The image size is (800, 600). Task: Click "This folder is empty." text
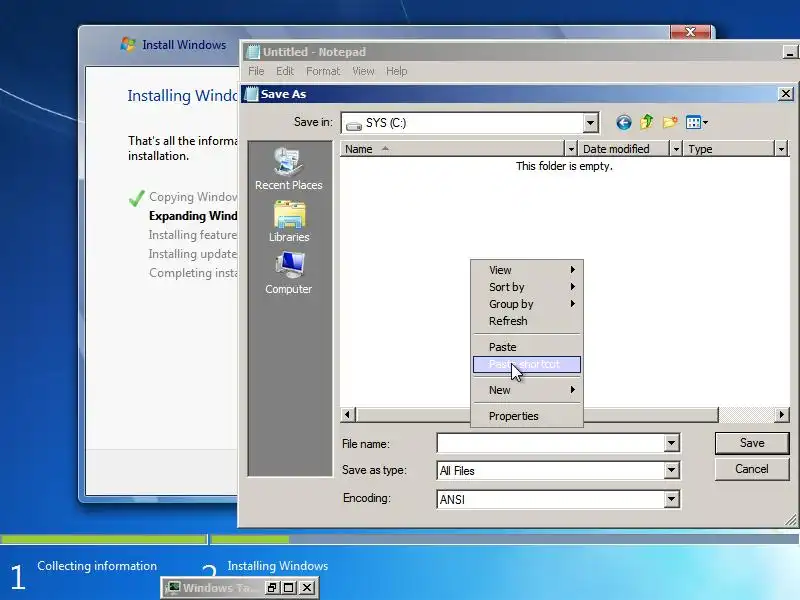(564, 166)
